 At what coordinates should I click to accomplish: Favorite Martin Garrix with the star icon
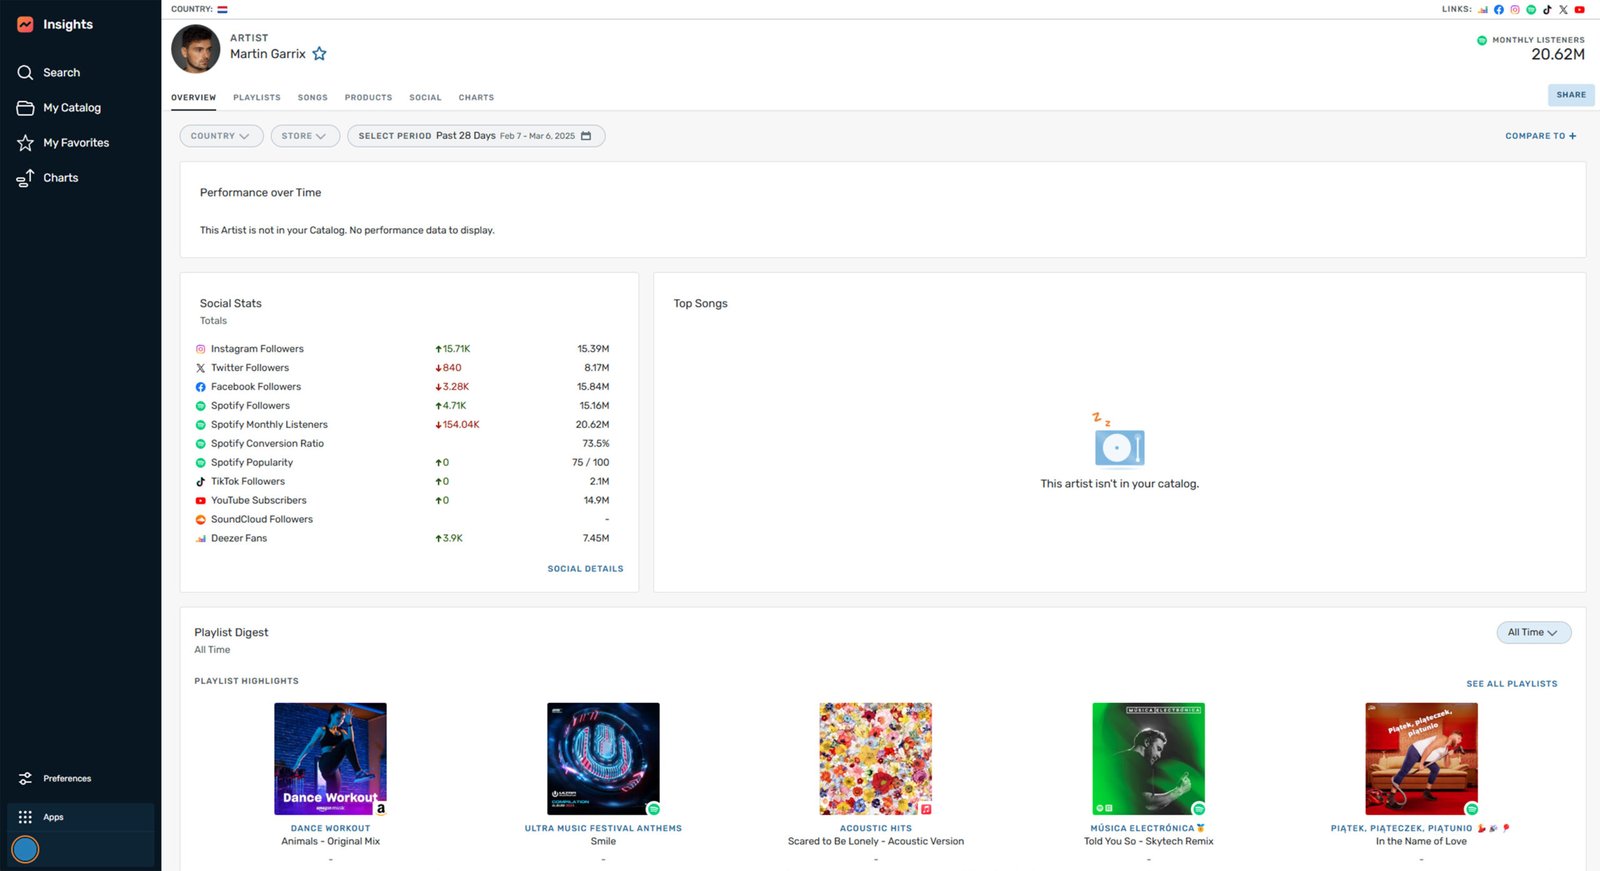(x=319, y=54)
